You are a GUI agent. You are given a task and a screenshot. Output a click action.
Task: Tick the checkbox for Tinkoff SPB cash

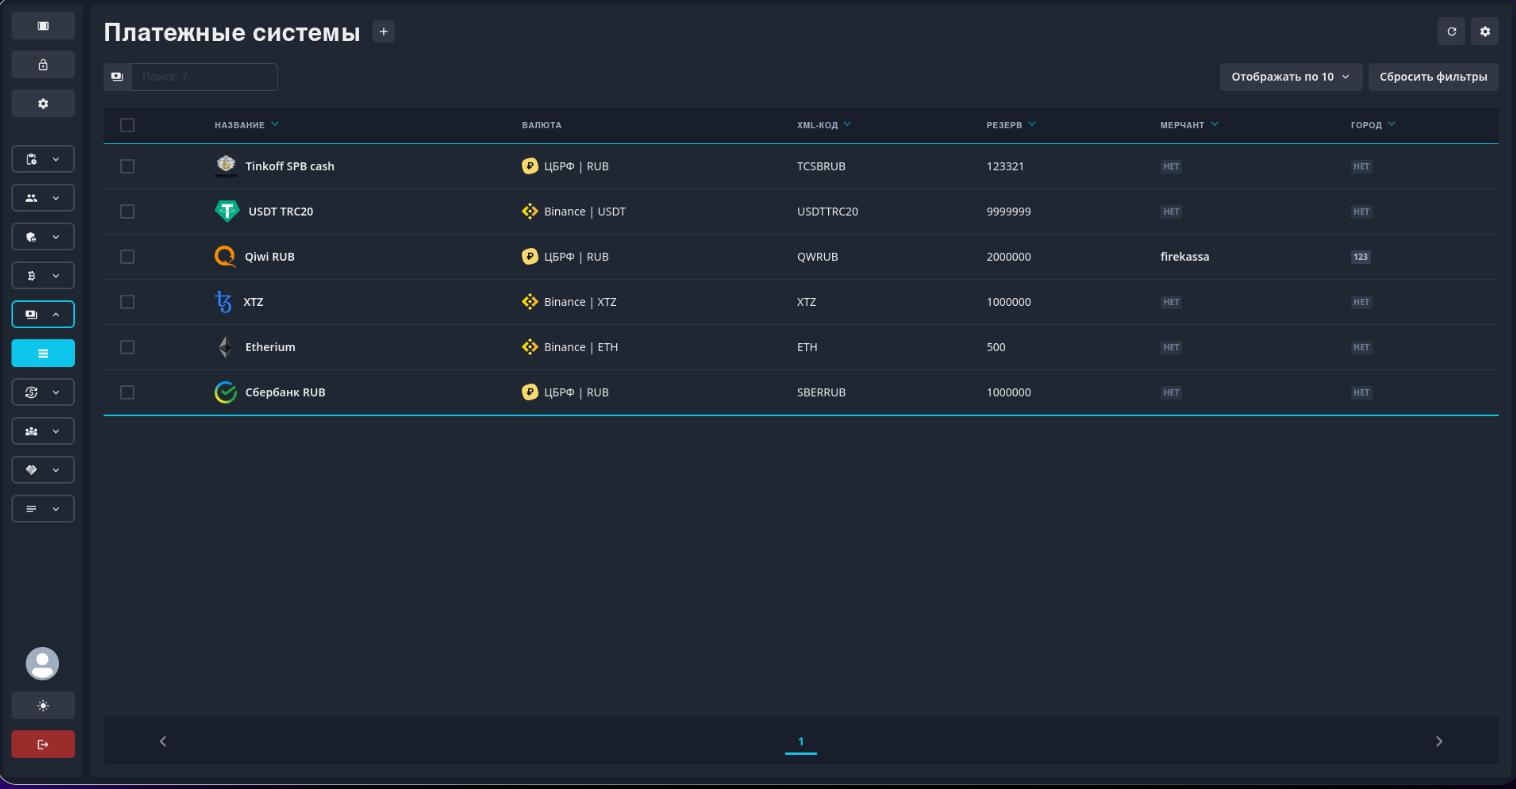point(127,166)
